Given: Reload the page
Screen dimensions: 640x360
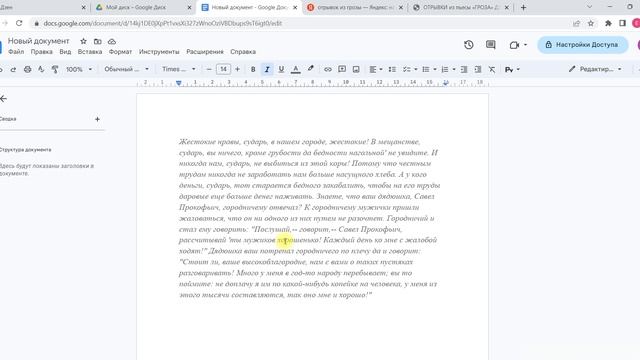Looking at the screenshot, I should [x=19, y=23].
